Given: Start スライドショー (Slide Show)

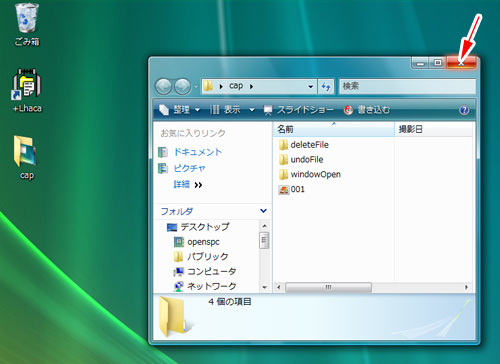Looking at the screenshot, I should coord(298,110).
